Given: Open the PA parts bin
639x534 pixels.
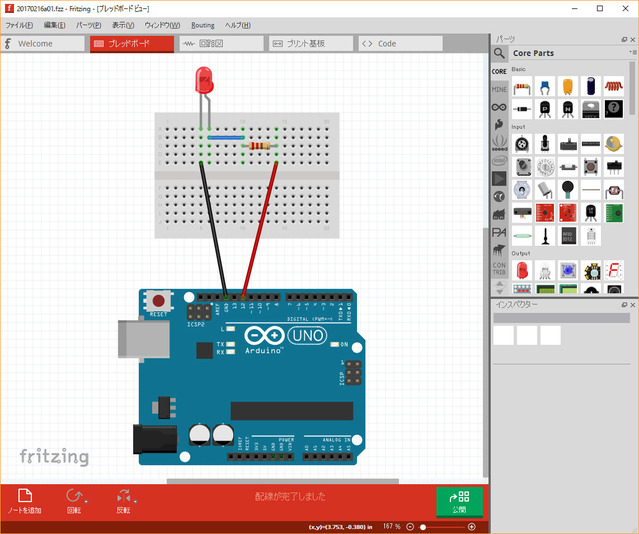Looking at the screenshot, I should pyautogui.click(x=499, y=232).
